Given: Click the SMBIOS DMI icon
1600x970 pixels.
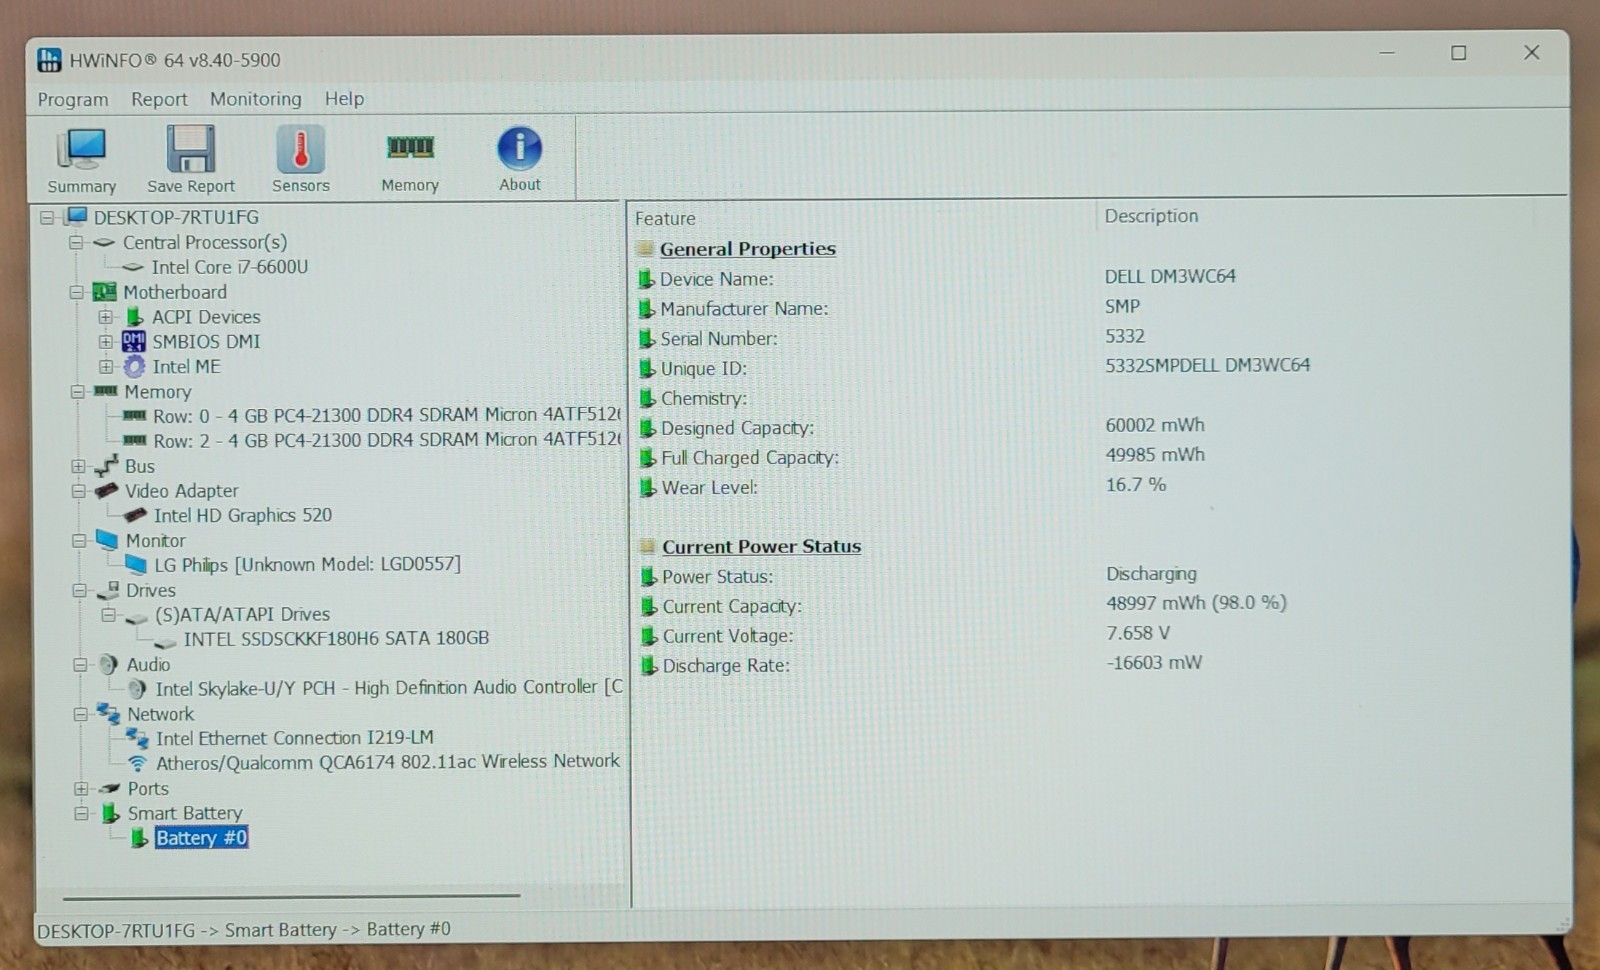Looking at the screenshot, I should (134, 341).
